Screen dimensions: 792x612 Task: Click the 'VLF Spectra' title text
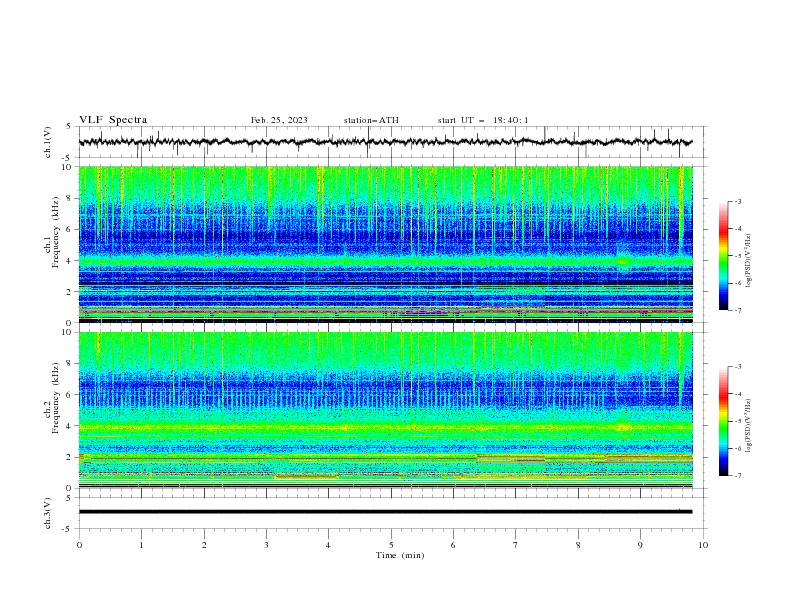pyautogui.click(x=113, y=120)
